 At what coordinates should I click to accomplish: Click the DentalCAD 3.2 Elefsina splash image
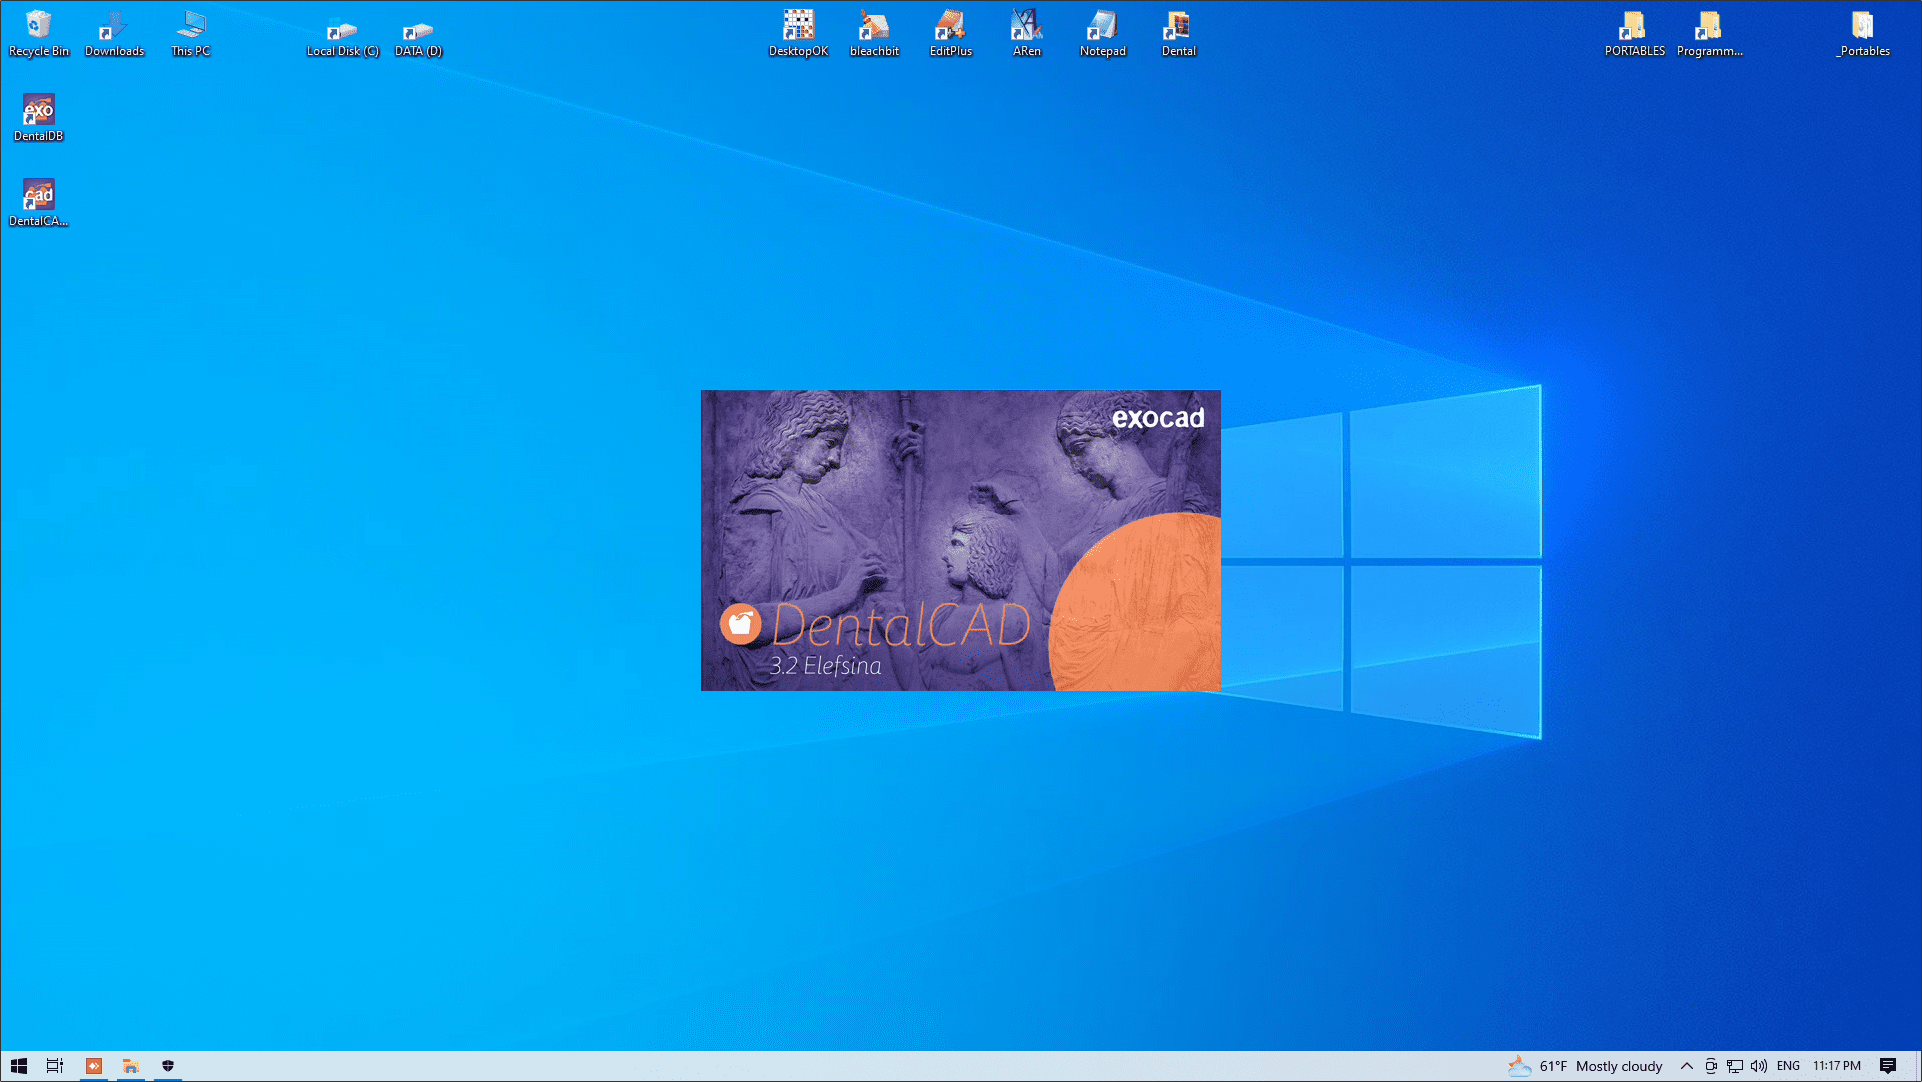point(960,540)
